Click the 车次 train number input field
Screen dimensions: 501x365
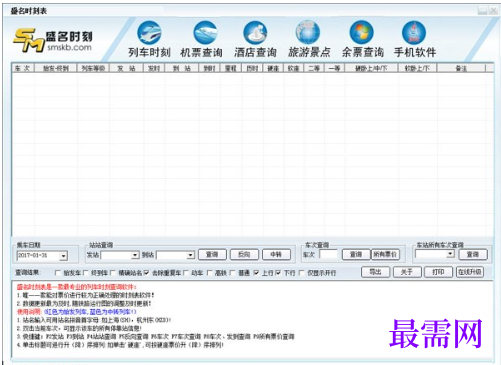coord(328,255)
